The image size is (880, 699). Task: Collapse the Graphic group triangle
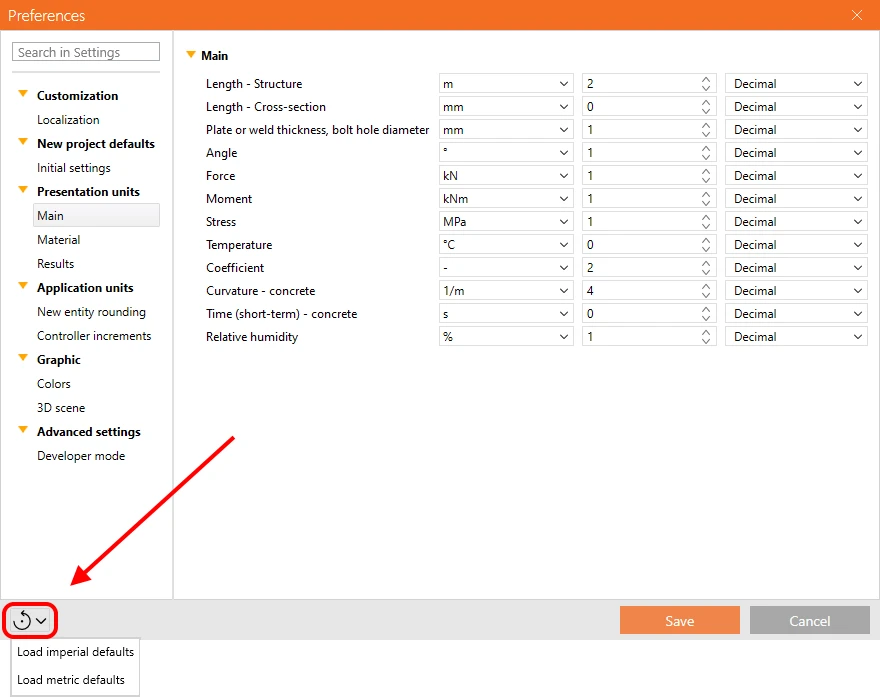pyautogui.click(x=23, y=358)
